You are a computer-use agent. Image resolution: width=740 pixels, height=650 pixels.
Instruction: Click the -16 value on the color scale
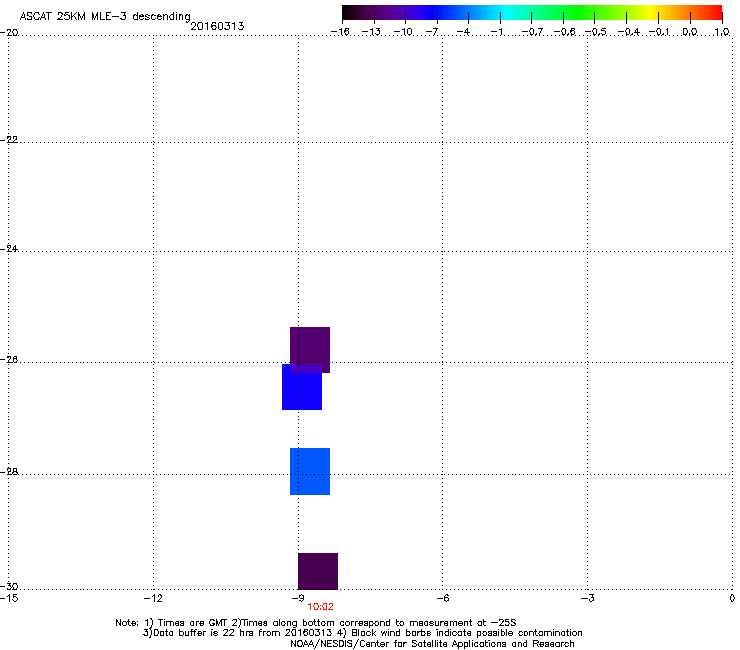[x=340, y=32]
